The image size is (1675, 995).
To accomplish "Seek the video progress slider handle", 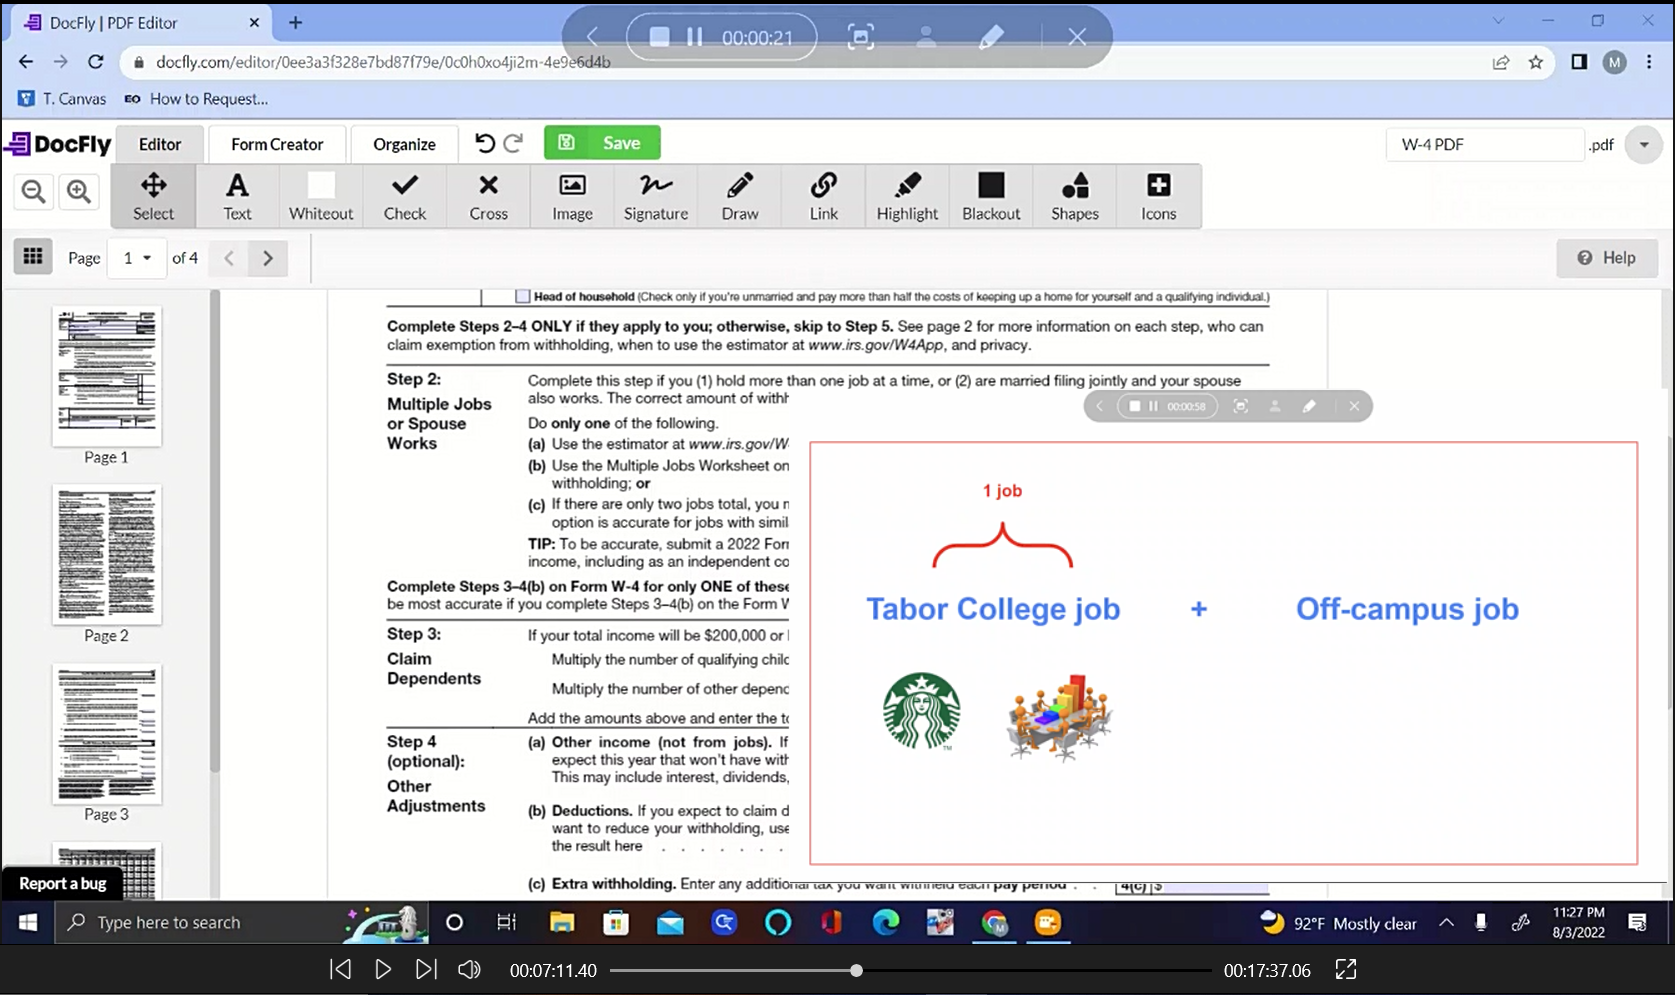I will [x=856, y=970].
